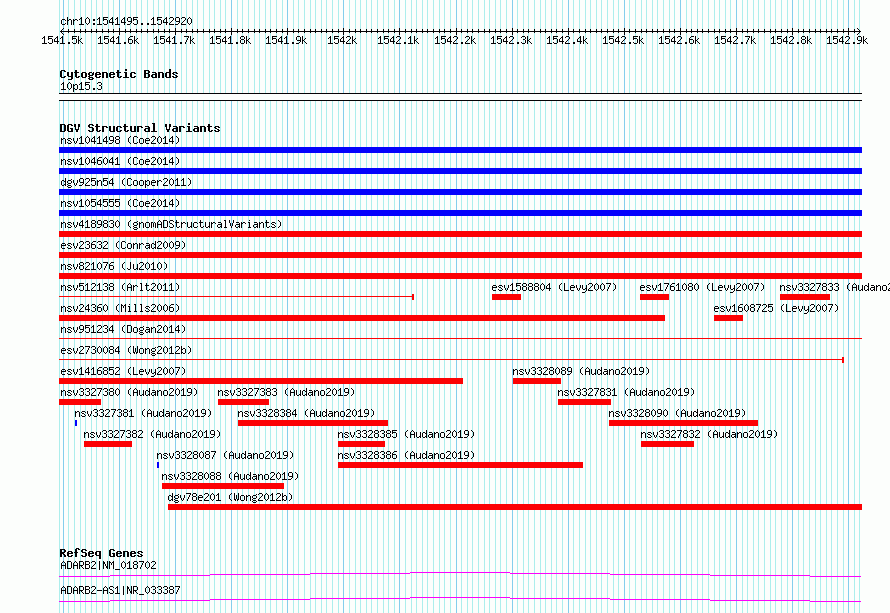Click the 1542k ruler tick label
This screenshot has width=890, height=613.
(x=342, y=40)
